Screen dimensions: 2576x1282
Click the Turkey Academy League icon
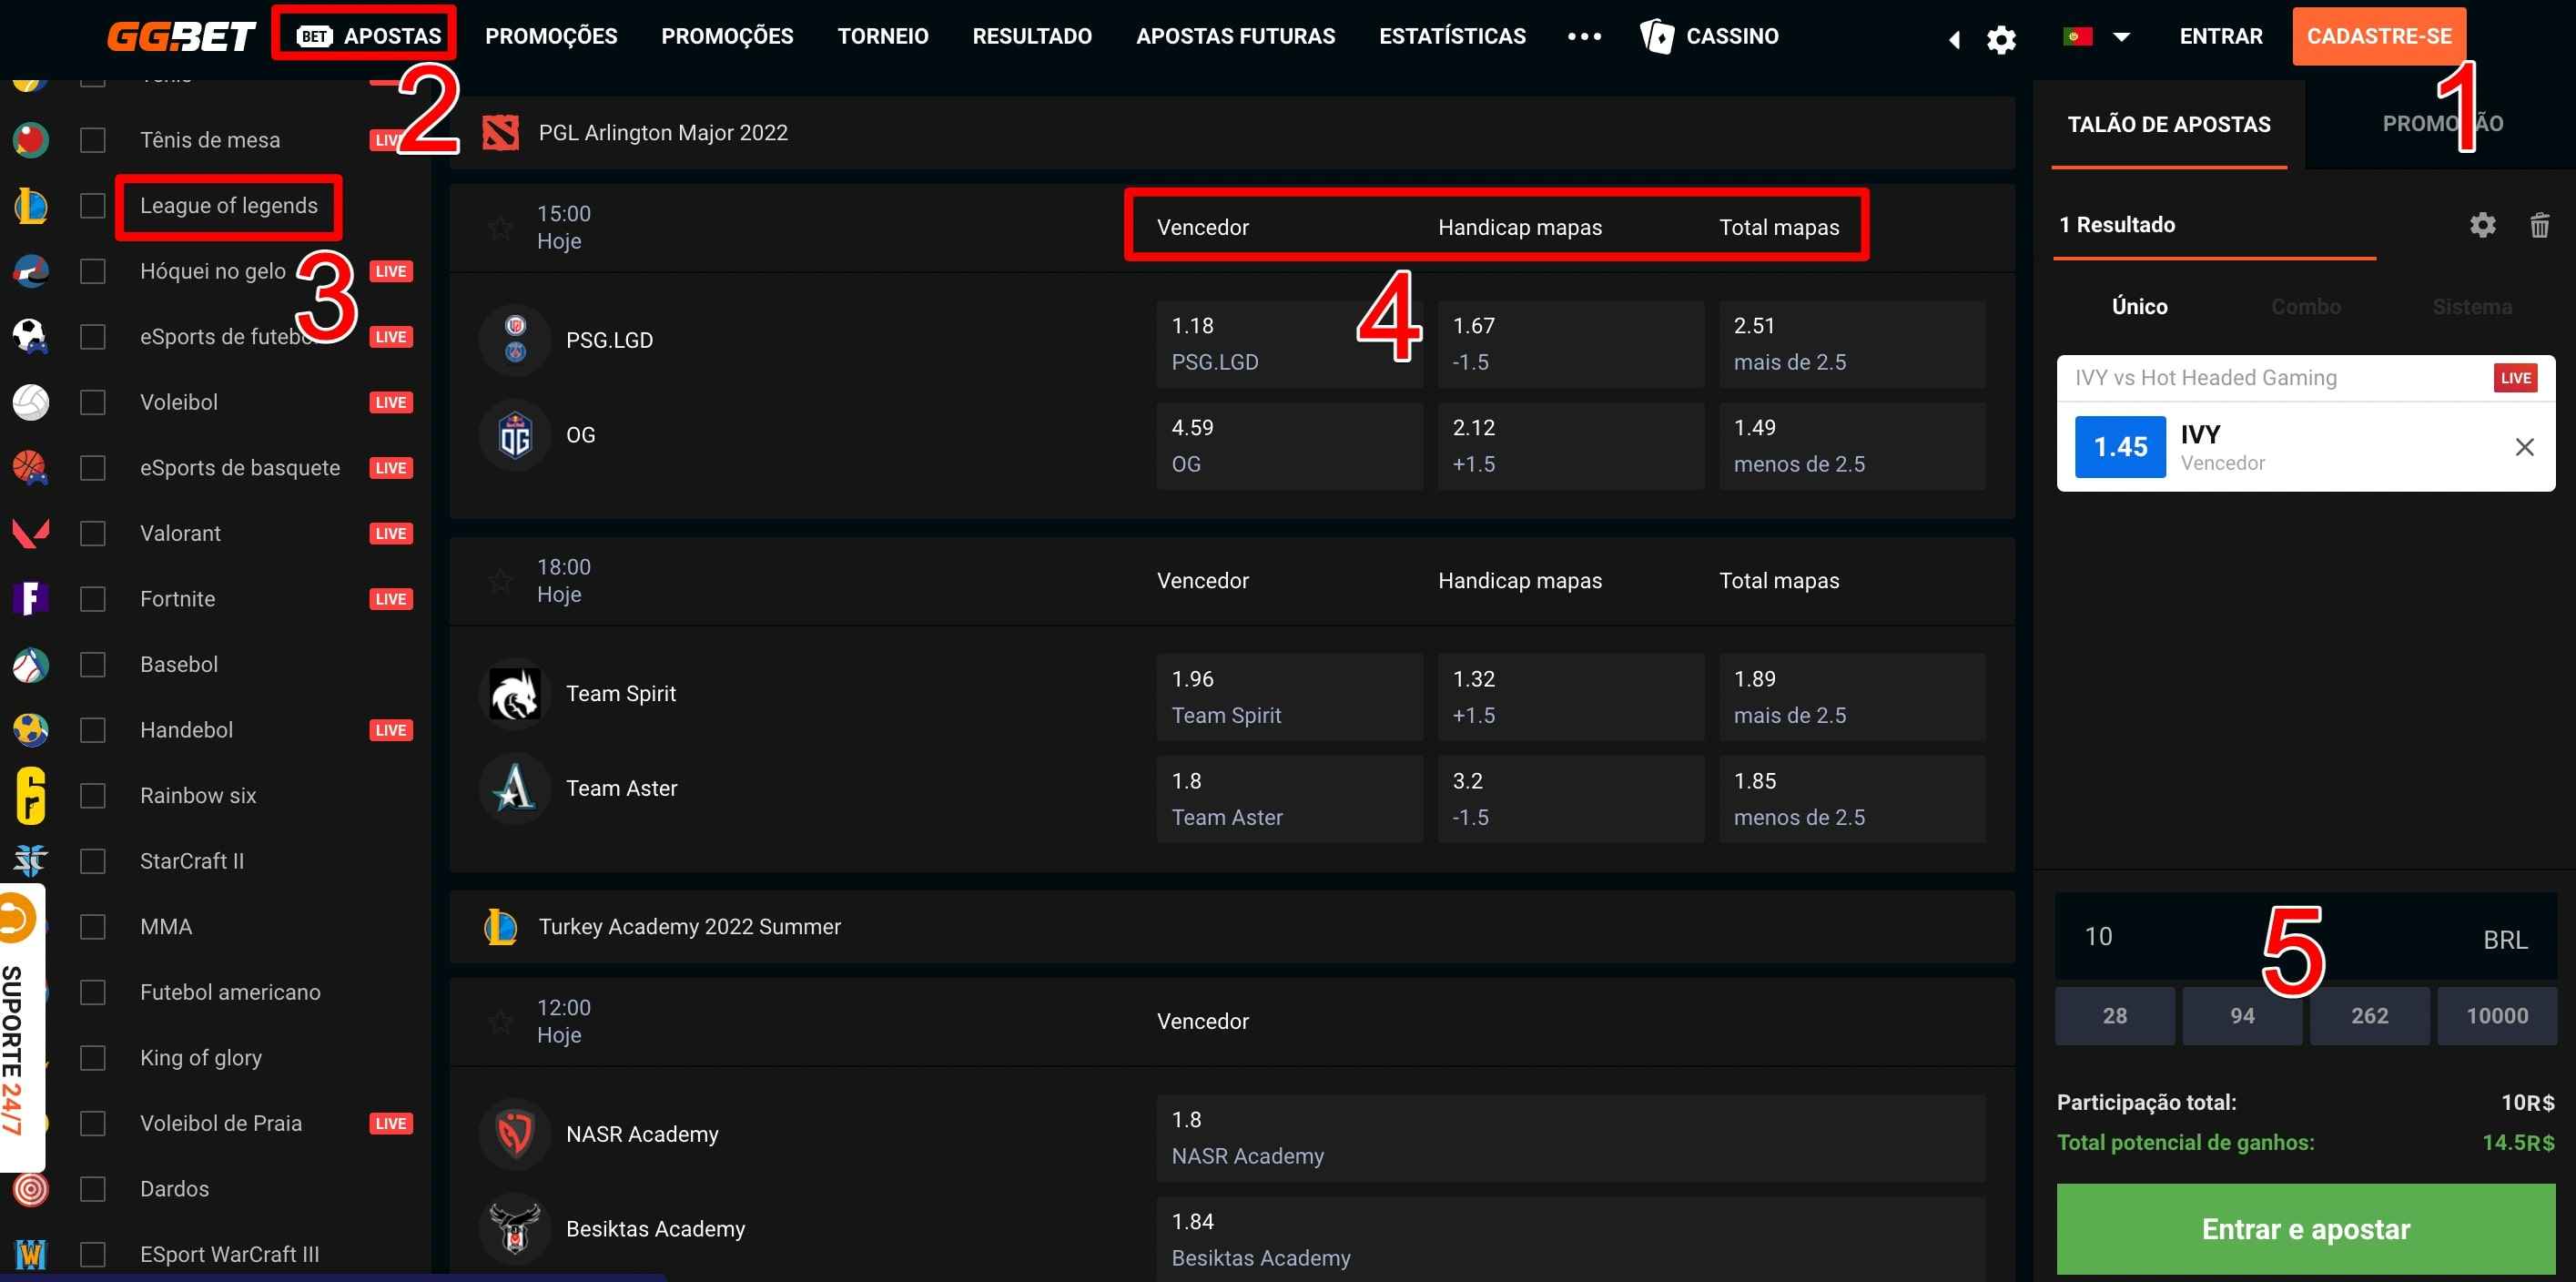pos(500,926)
